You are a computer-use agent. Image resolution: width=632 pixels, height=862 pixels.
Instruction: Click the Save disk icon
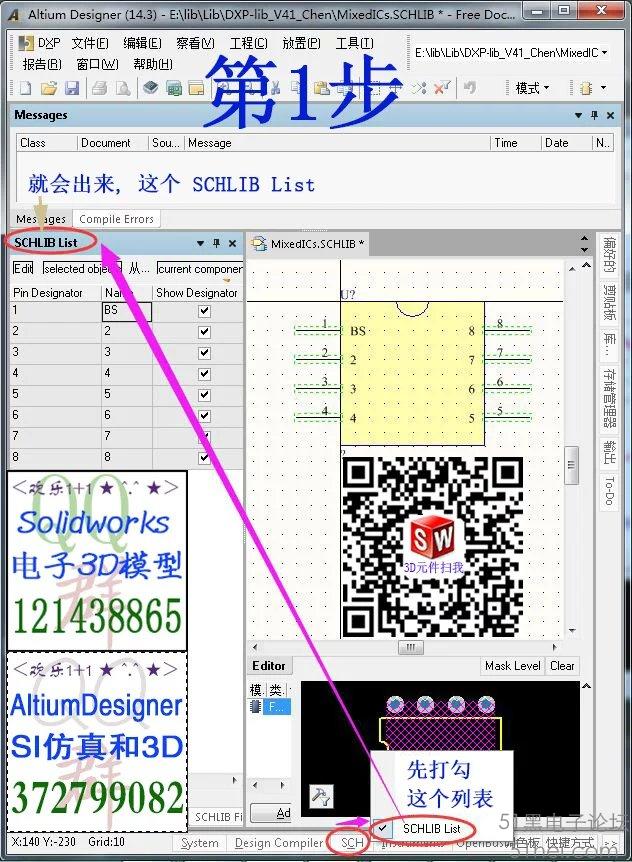[72, 88]
